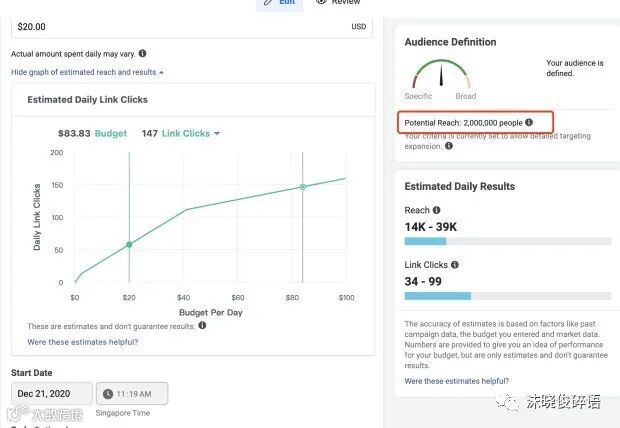Switch to the Review tab
Image resolution: width=620 pixels, height=428 pixels.
click(x=338, y=3)
